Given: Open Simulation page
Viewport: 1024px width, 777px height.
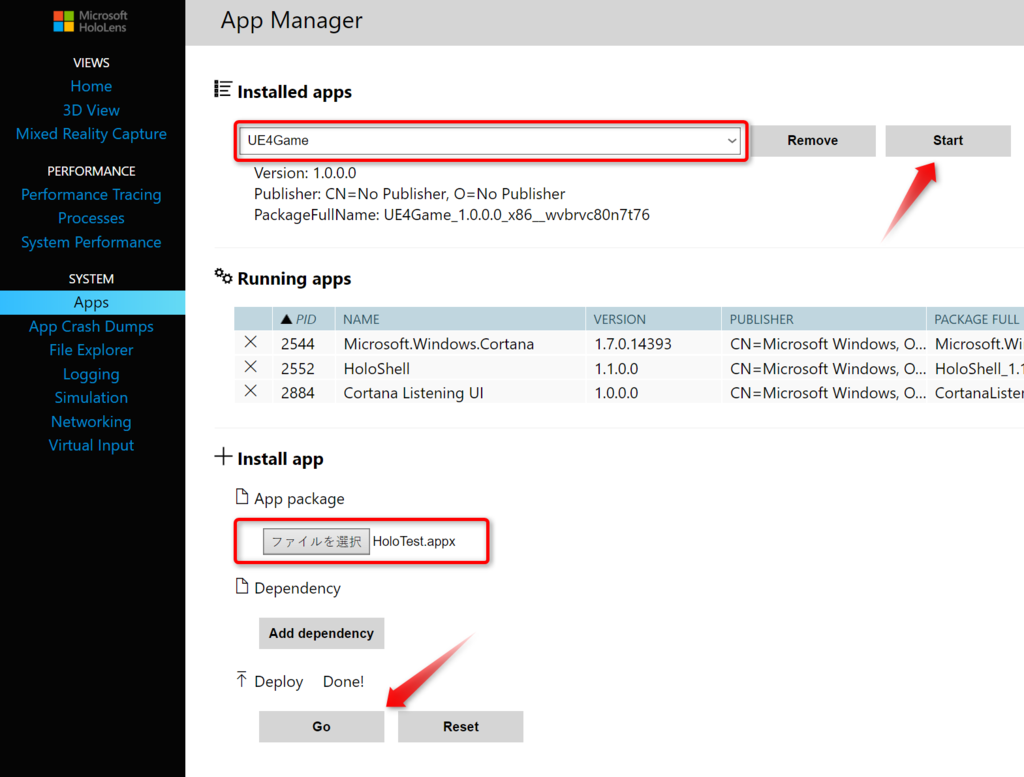Looking at the screenshot, I should point(91,398).
